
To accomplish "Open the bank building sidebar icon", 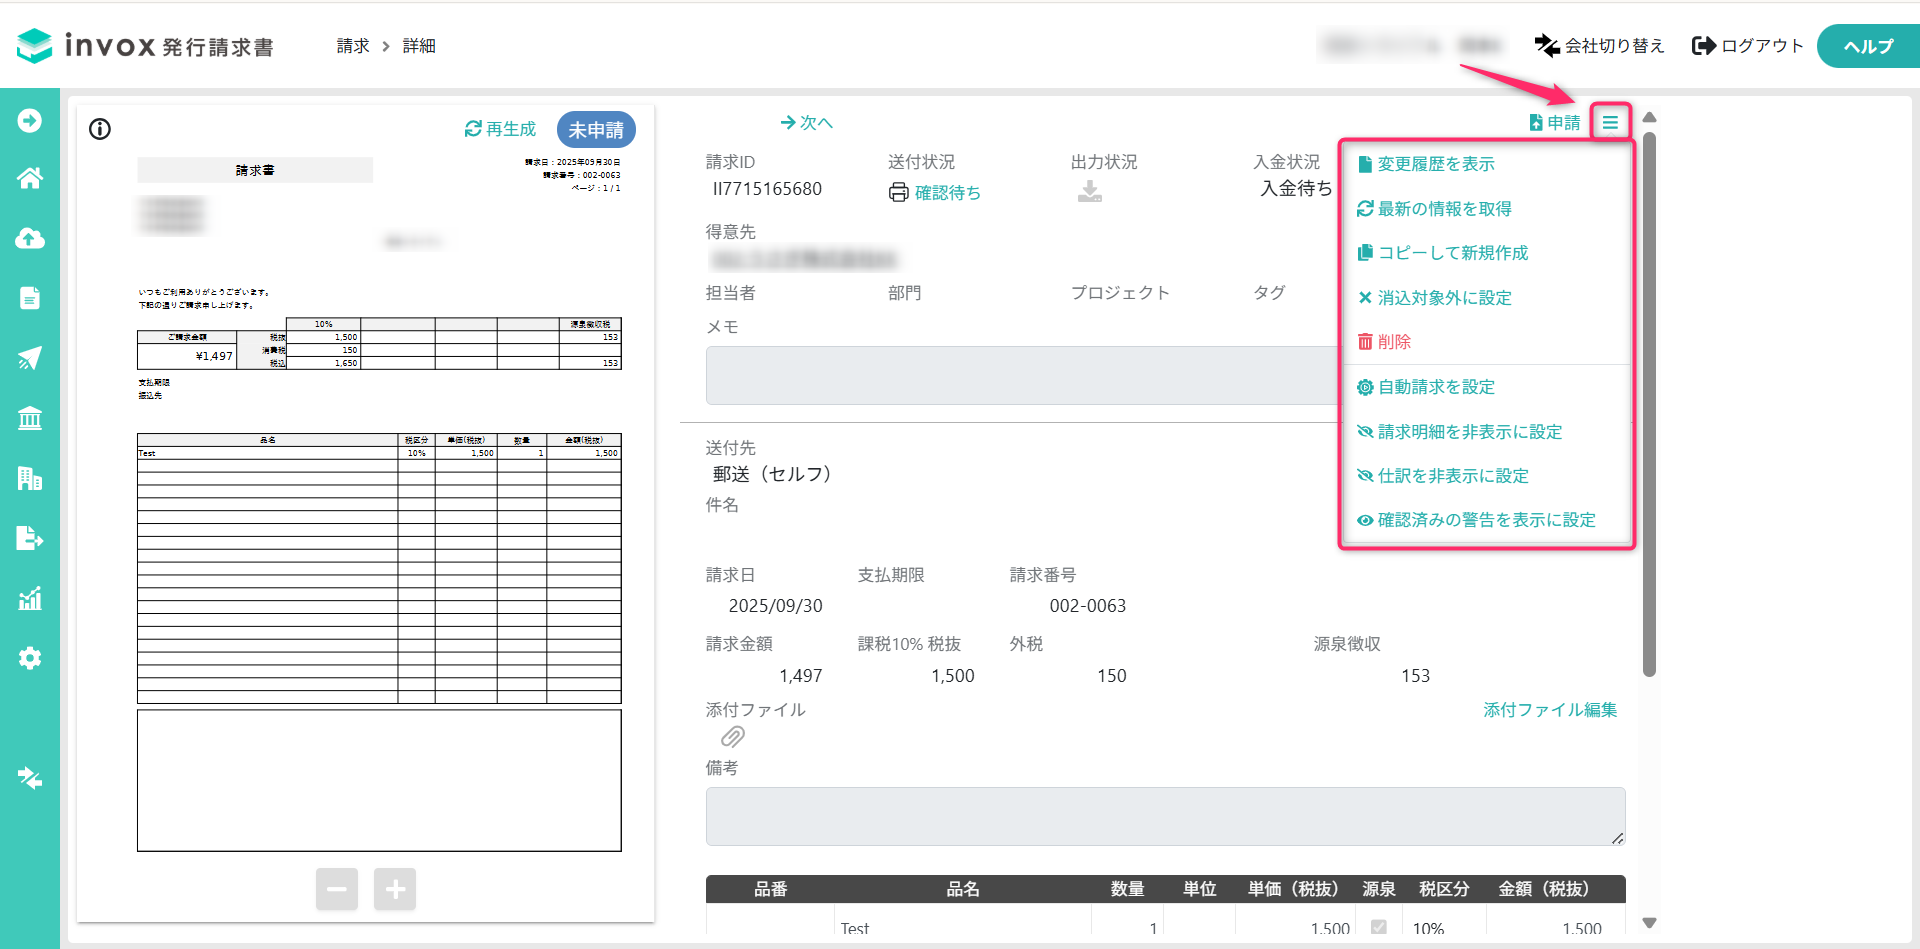I will coord(30,418).
